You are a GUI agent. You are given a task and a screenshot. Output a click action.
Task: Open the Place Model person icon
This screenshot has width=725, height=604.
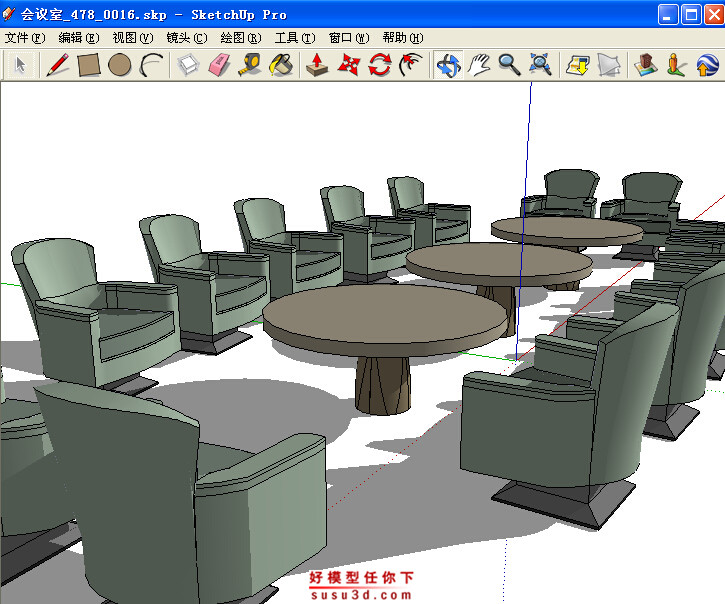[x=676, y=65]
